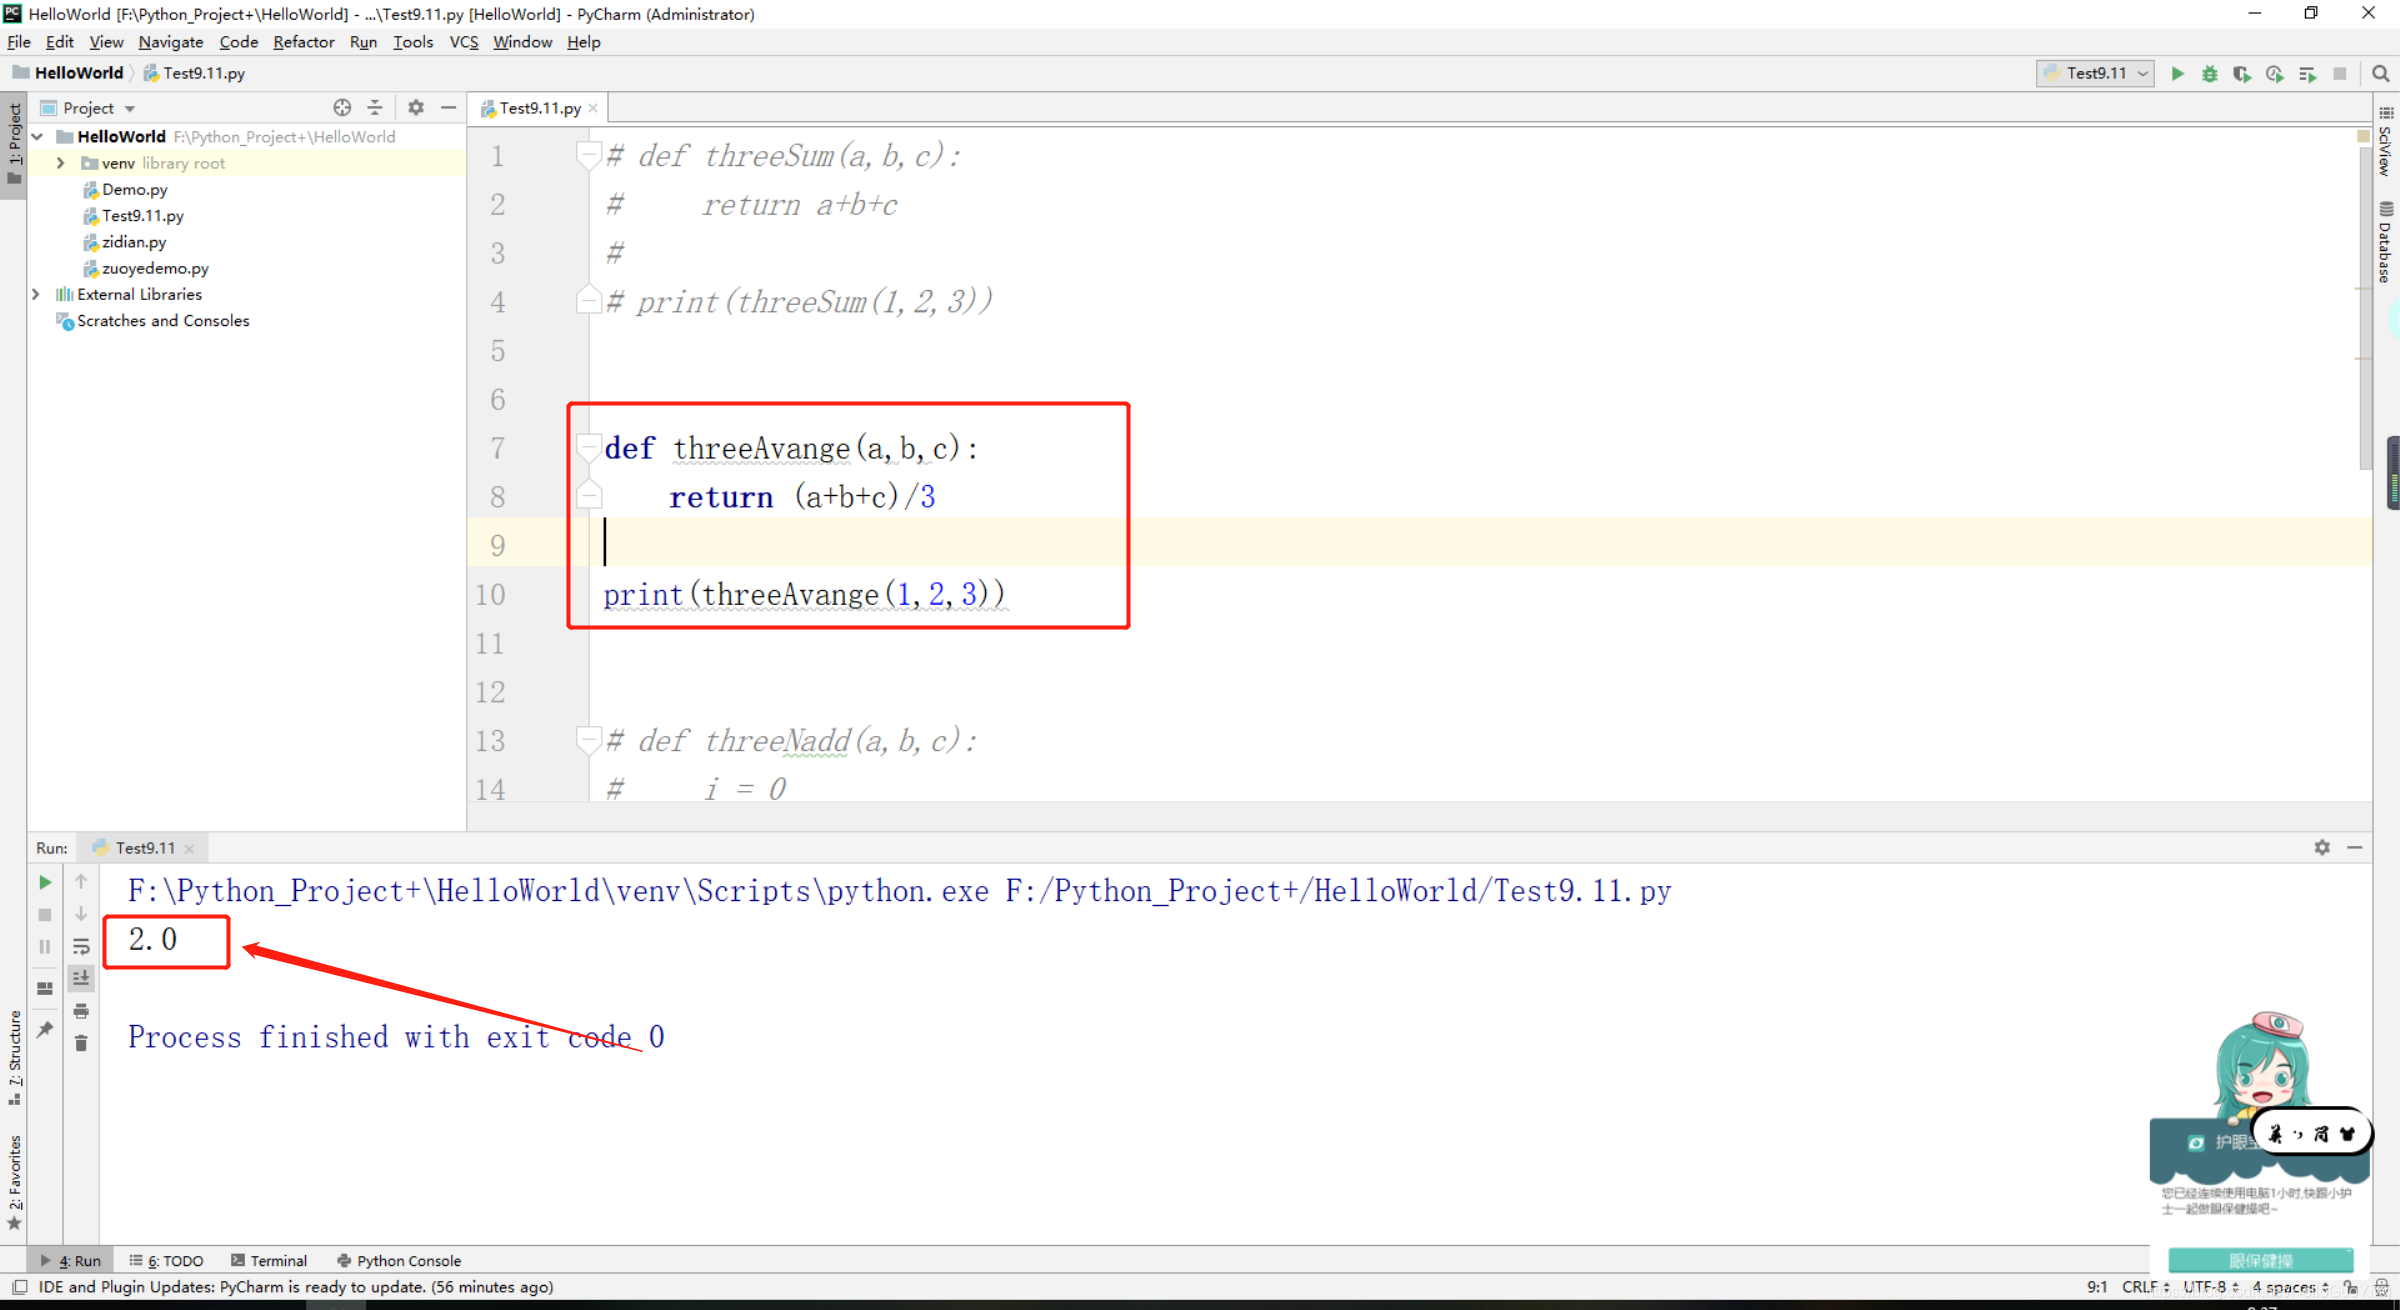
Task: Toggle scroll to end in Run console
Action: coord(81,978)
